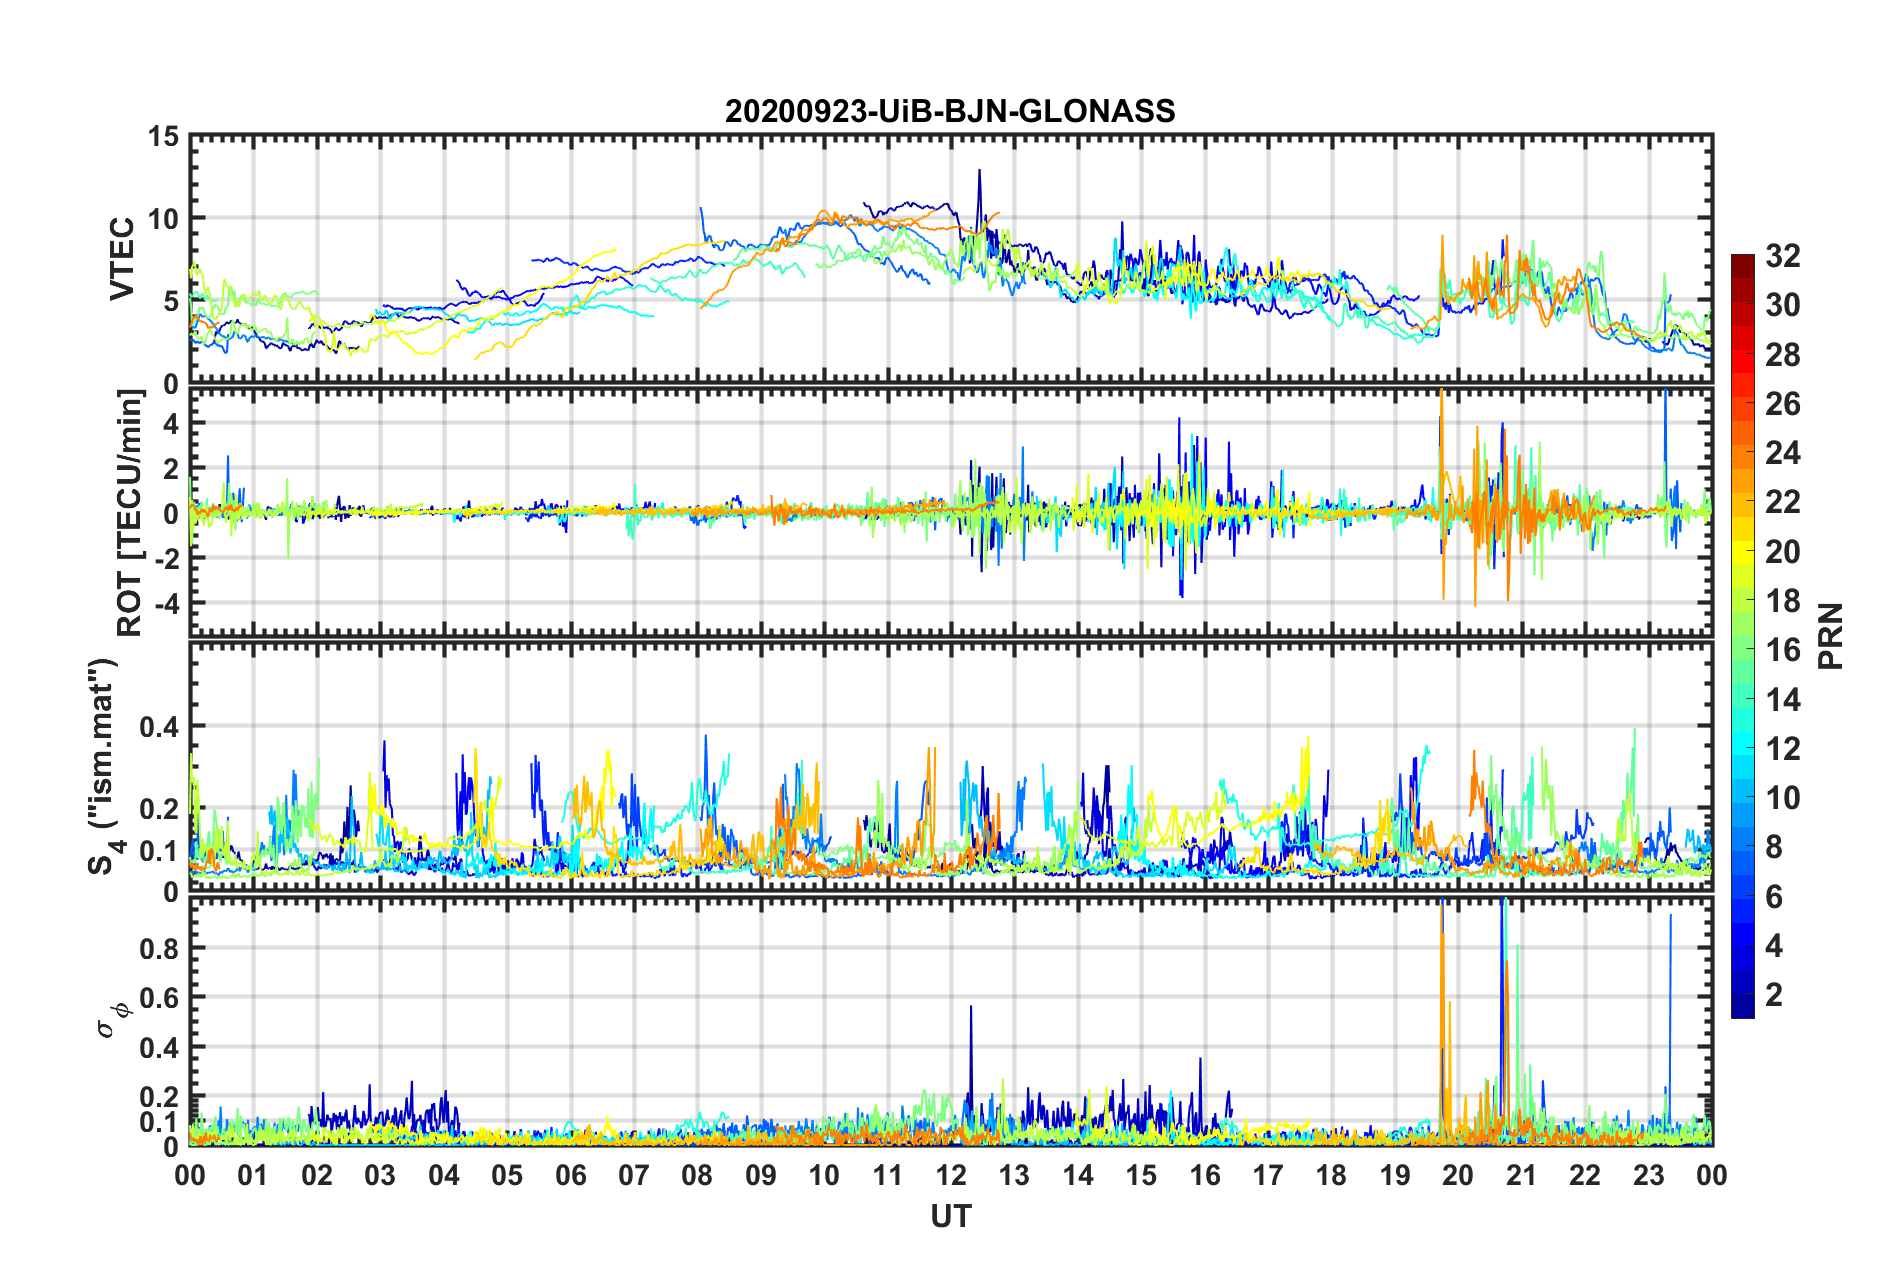The height and width of the screenshot is (1272, 1902).
Task: Click the UT x-axis label
Action: [x=950, y=1215]
